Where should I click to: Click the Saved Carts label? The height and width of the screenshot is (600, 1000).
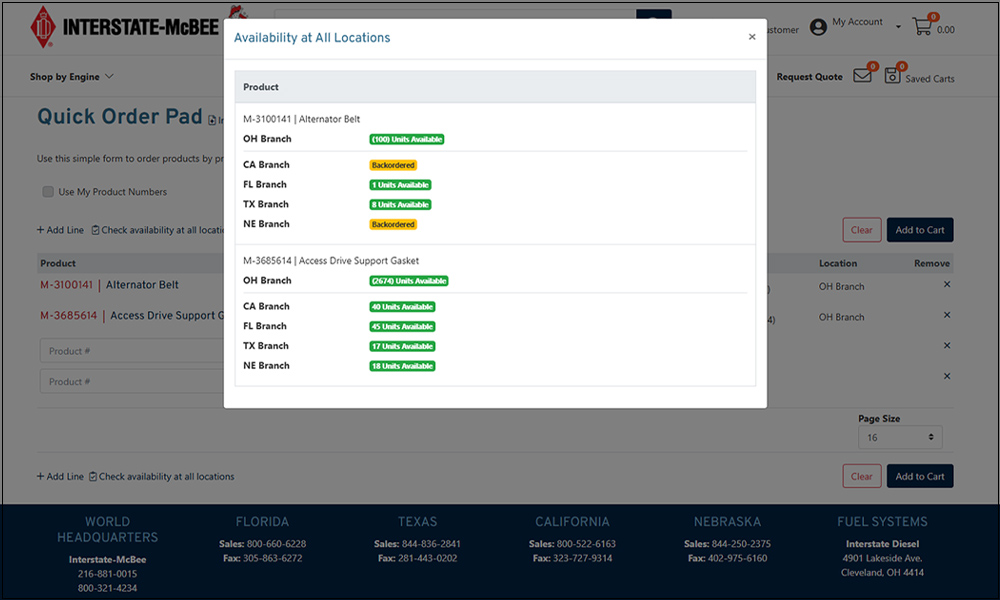point(930,79)
